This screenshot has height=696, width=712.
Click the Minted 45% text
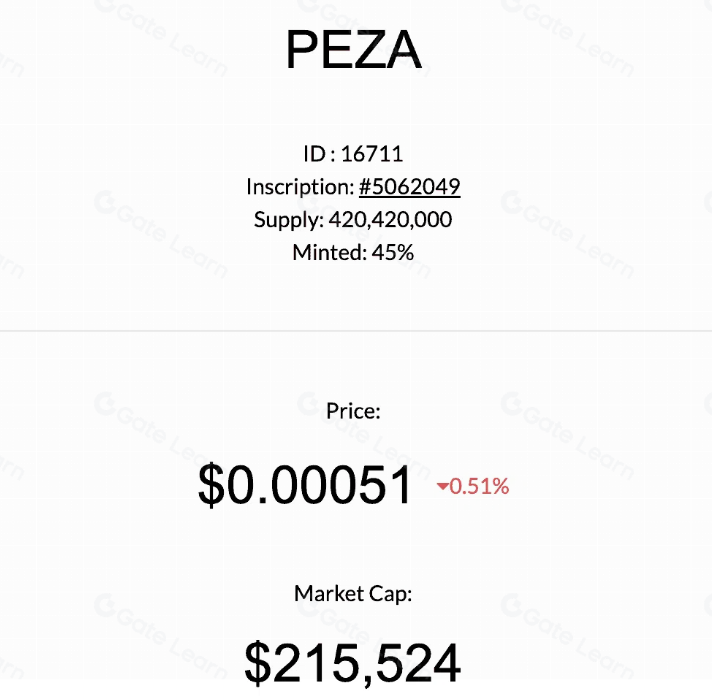[353, 252]
